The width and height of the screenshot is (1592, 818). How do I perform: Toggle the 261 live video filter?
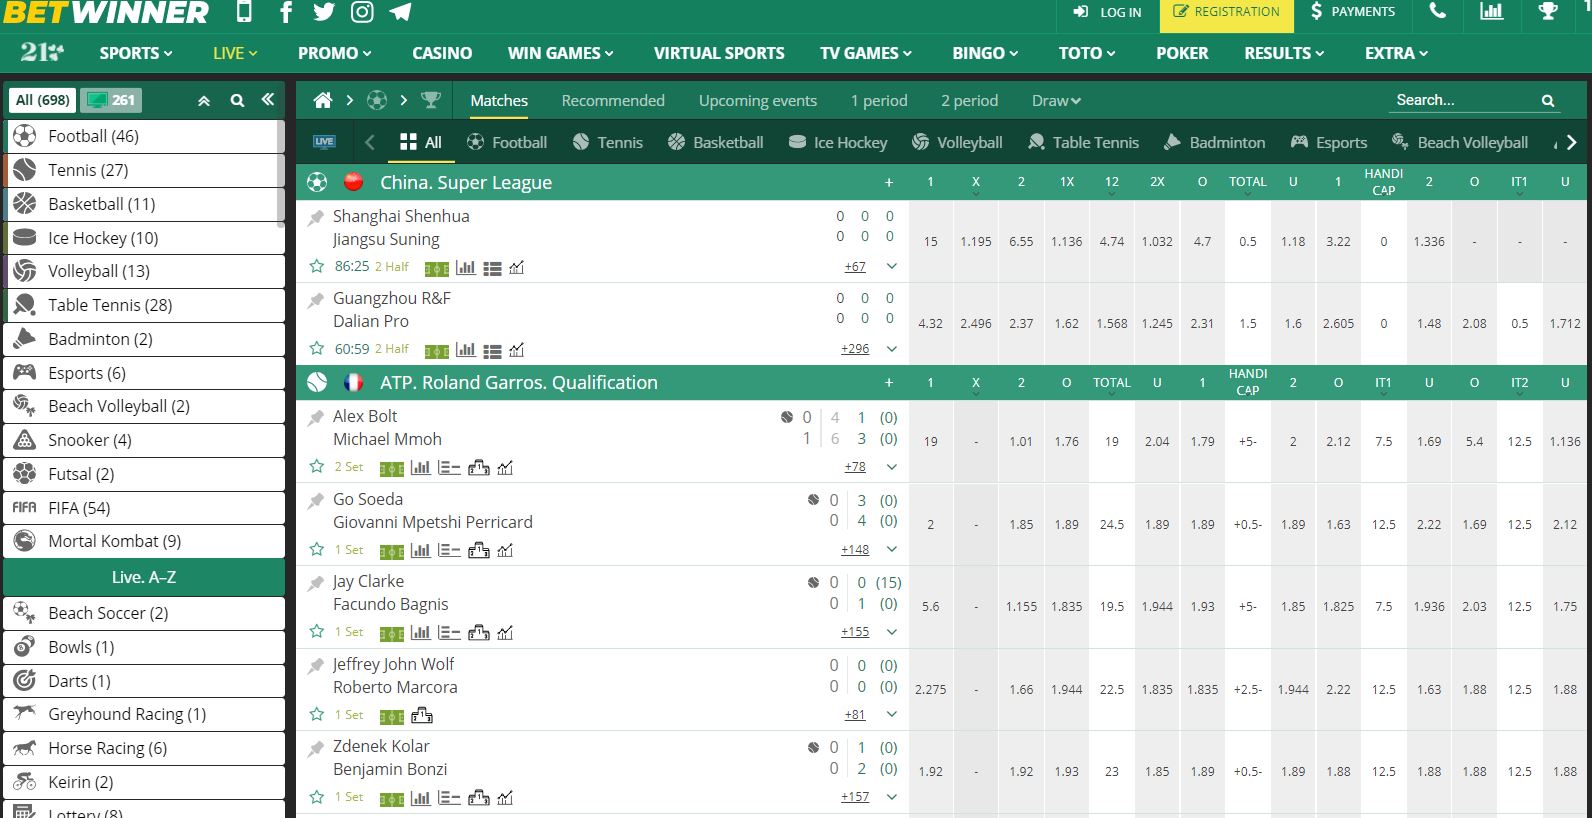click(111, 100)
